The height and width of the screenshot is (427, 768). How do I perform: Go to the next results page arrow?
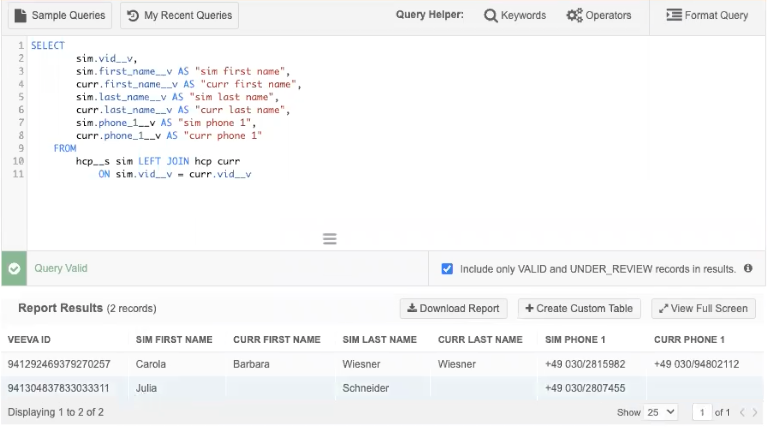[x=756, y=412]
